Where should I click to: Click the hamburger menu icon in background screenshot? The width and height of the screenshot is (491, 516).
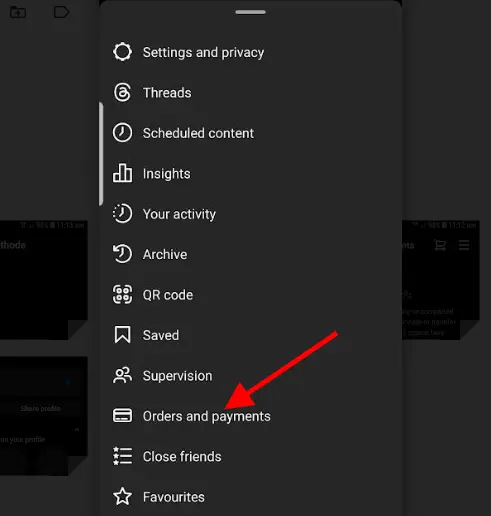(464, 245)
